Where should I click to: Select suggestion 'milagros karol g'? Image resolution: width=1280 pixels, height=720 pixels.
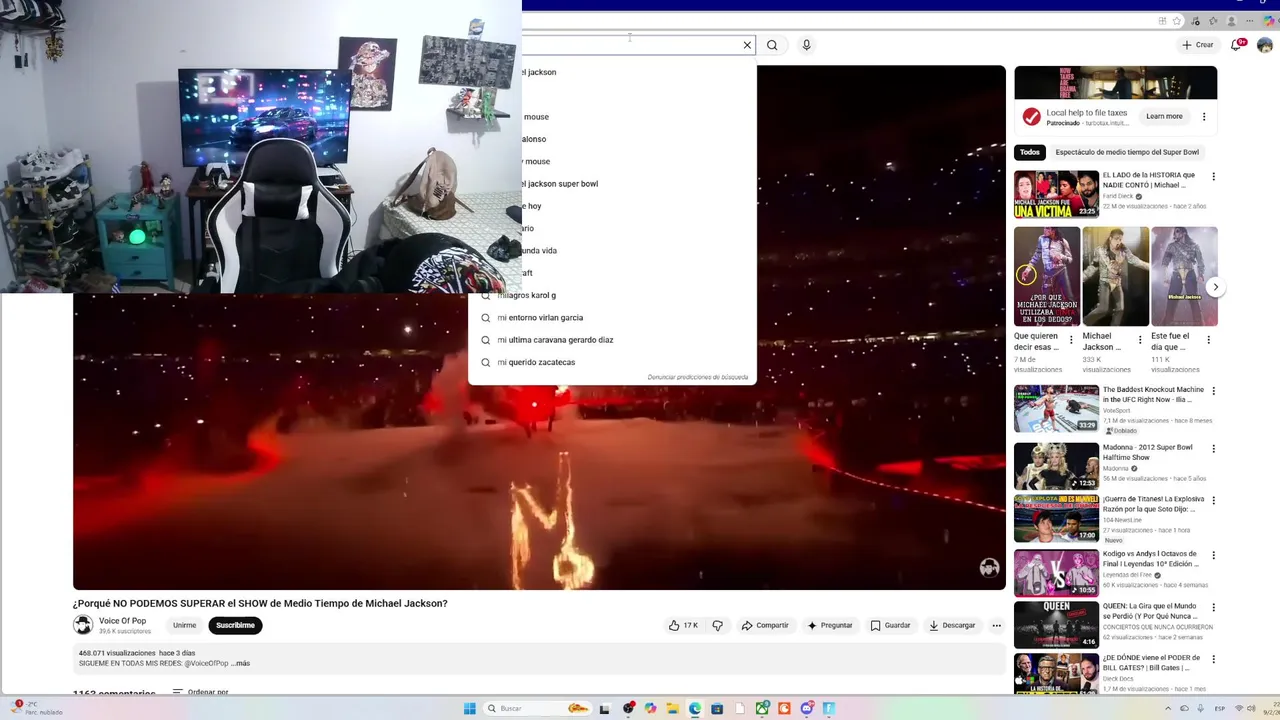pos(612,295)
